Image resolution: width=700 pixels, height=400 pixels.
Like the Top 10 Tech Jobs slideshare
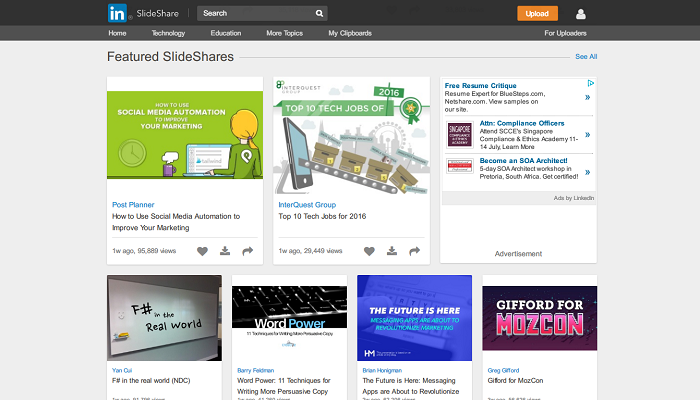tap(369, 251)
